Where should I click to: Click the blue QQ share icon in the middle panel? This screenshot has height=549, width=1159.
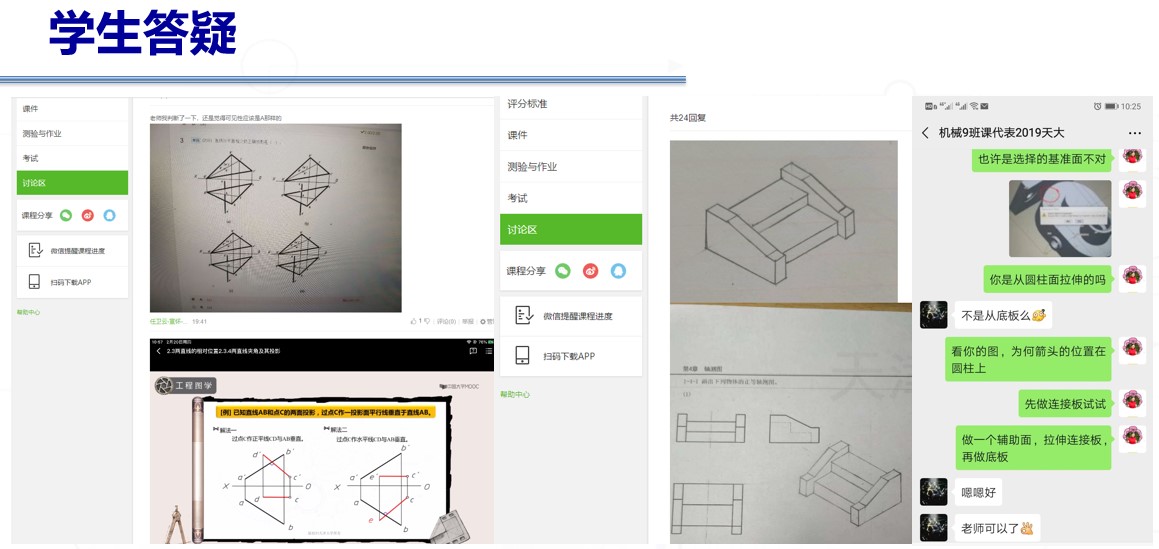pos(618,271)
